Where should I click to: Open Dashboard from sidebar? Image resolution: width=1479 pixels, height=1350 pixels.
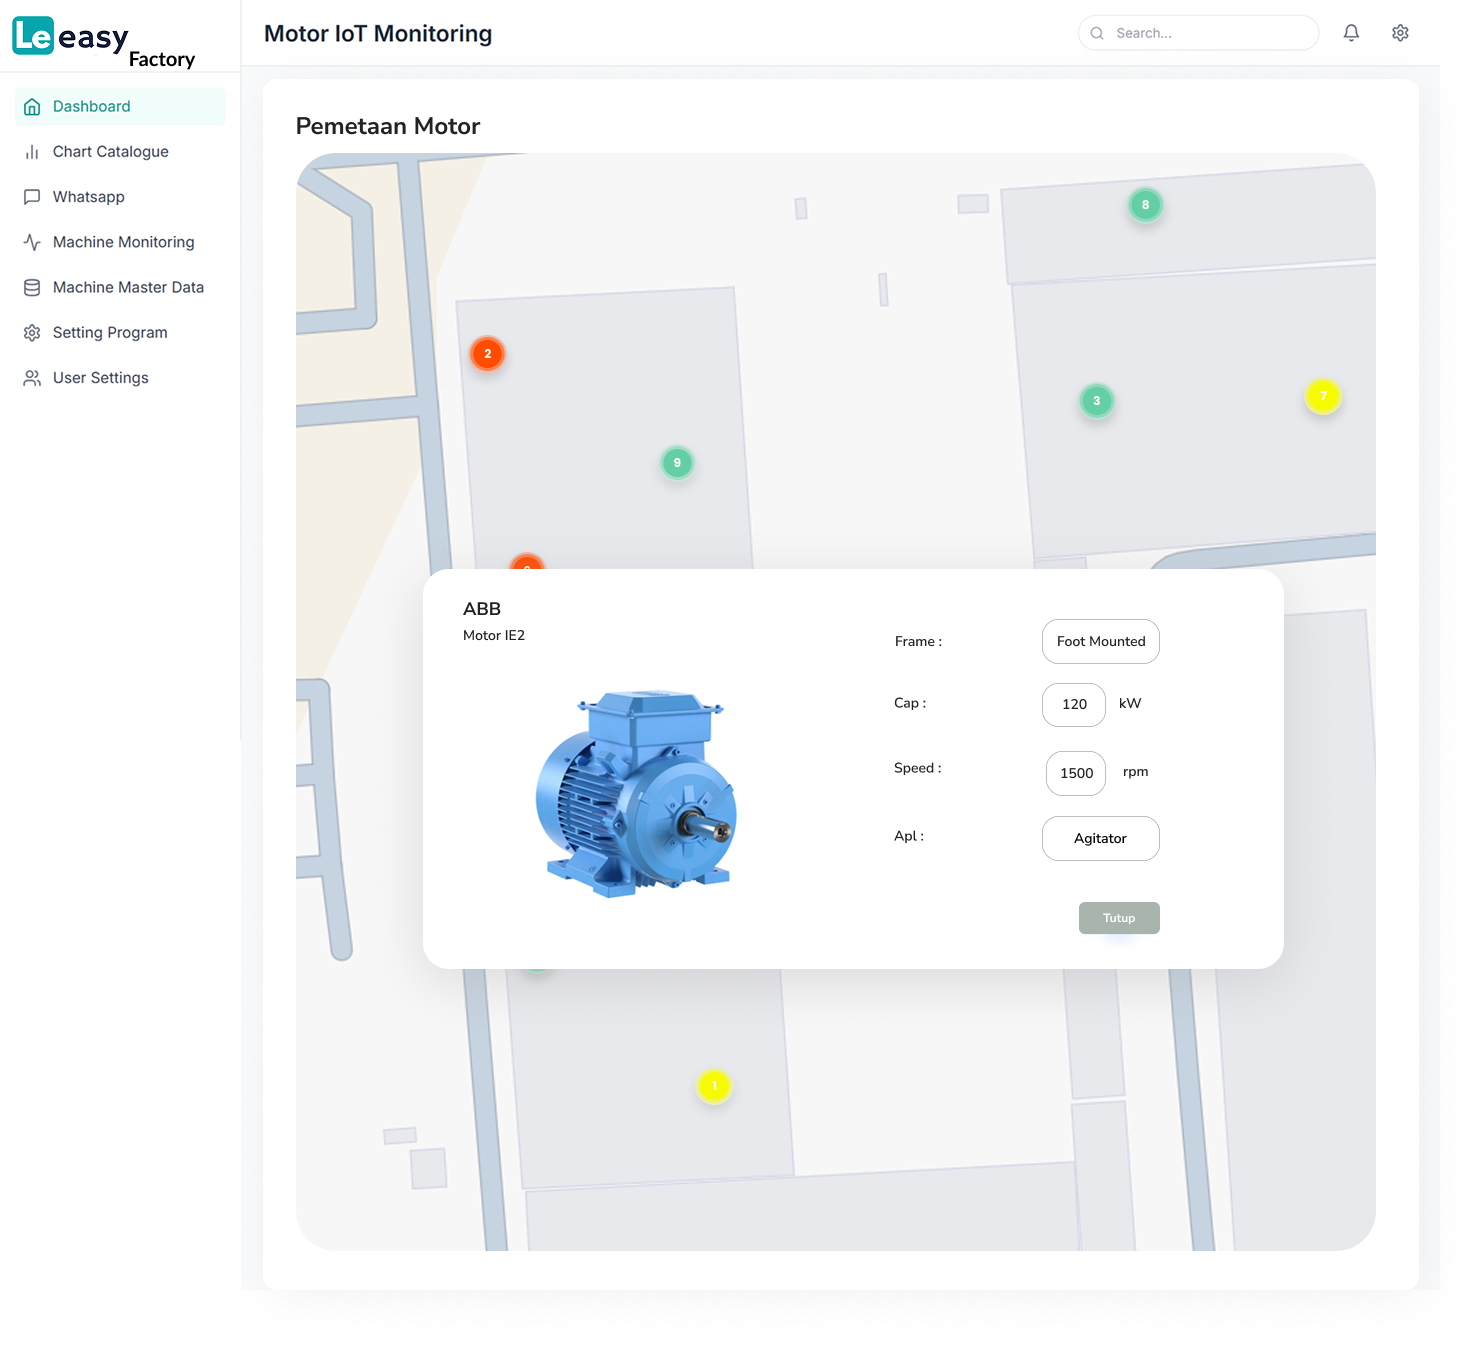click(91, 107)
